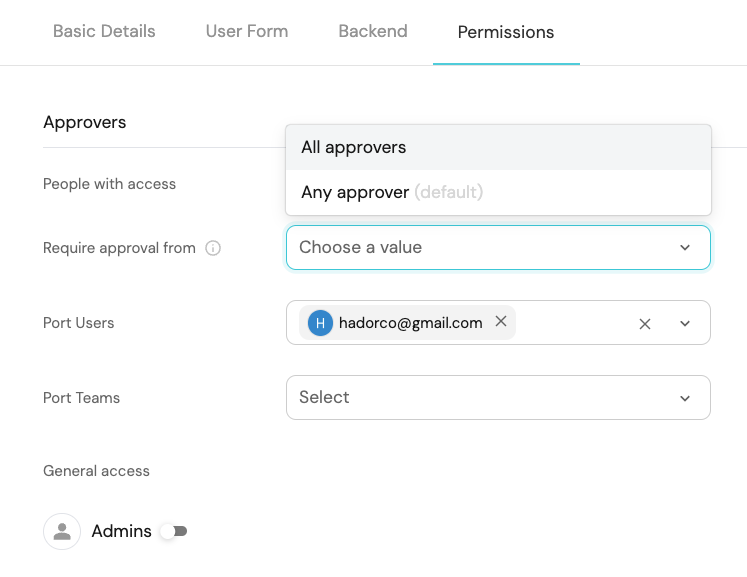747x577 pixels.
Task: Remove hadorco@gmail.com chip using its X
Action: (x=501, y=322)
